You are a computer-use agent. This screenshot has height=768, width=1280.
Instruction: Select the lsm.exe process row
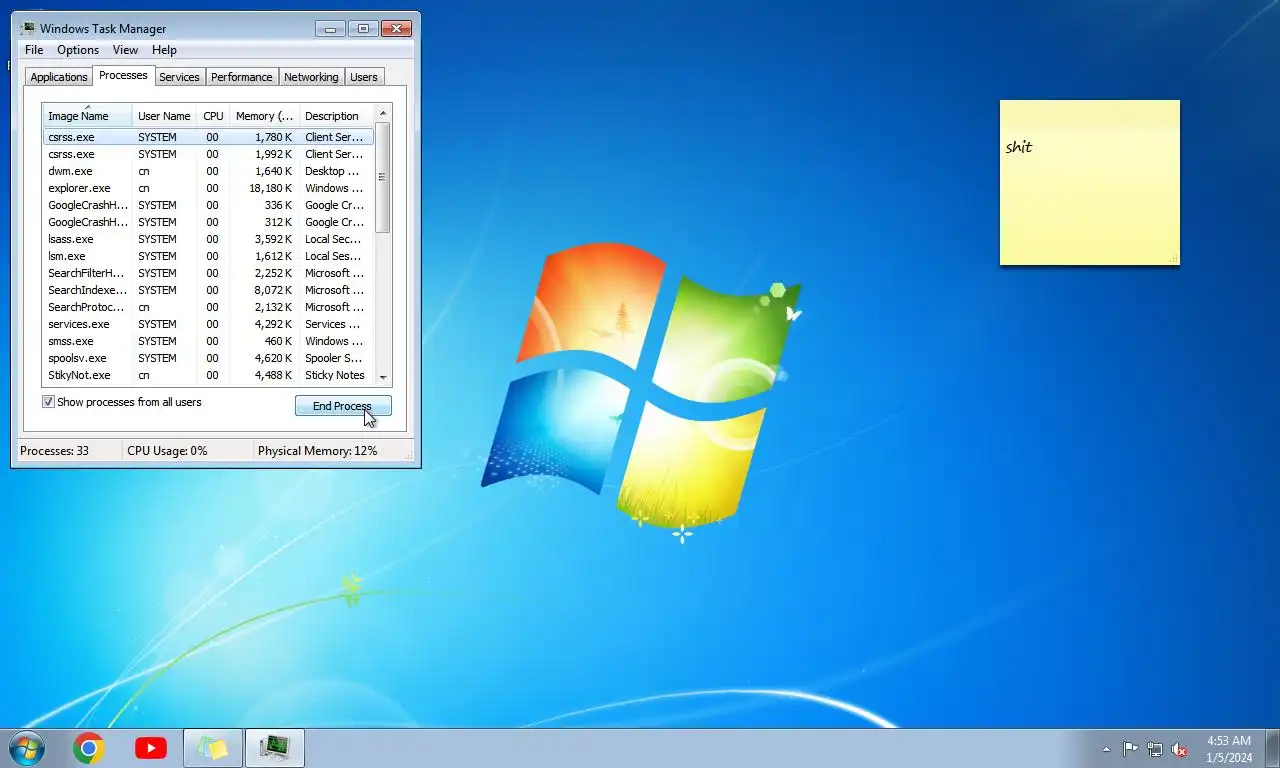208,256
